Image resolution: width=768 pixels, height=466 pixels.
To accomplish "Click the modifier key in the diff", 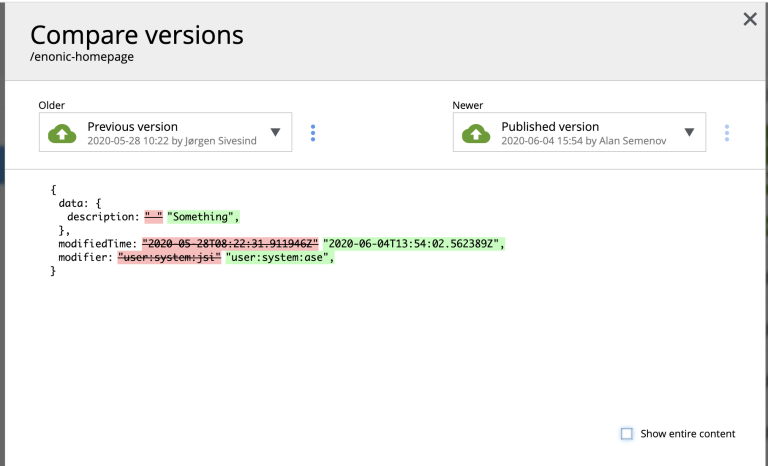I will [x=86, y=257].
